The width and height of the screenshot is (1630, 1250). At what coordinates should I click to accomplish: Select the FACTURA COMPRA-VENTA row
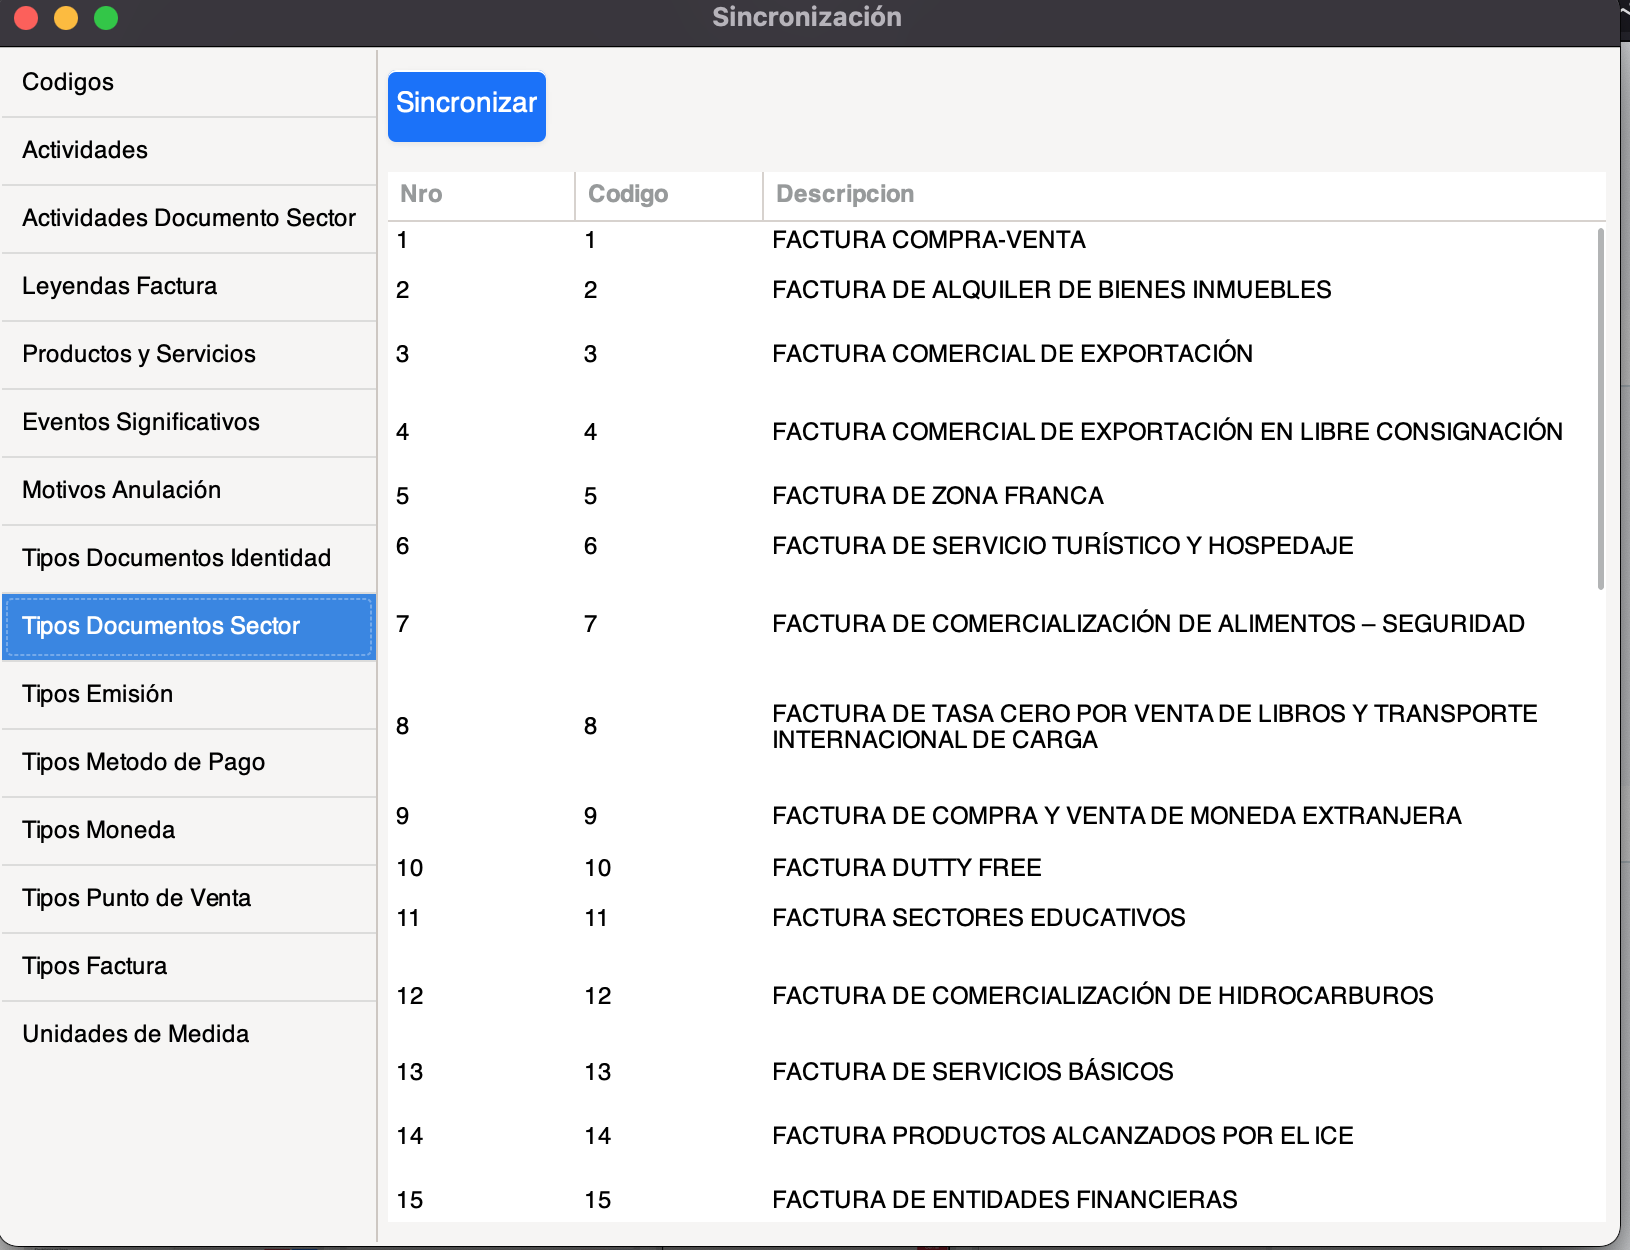[928, 240]
